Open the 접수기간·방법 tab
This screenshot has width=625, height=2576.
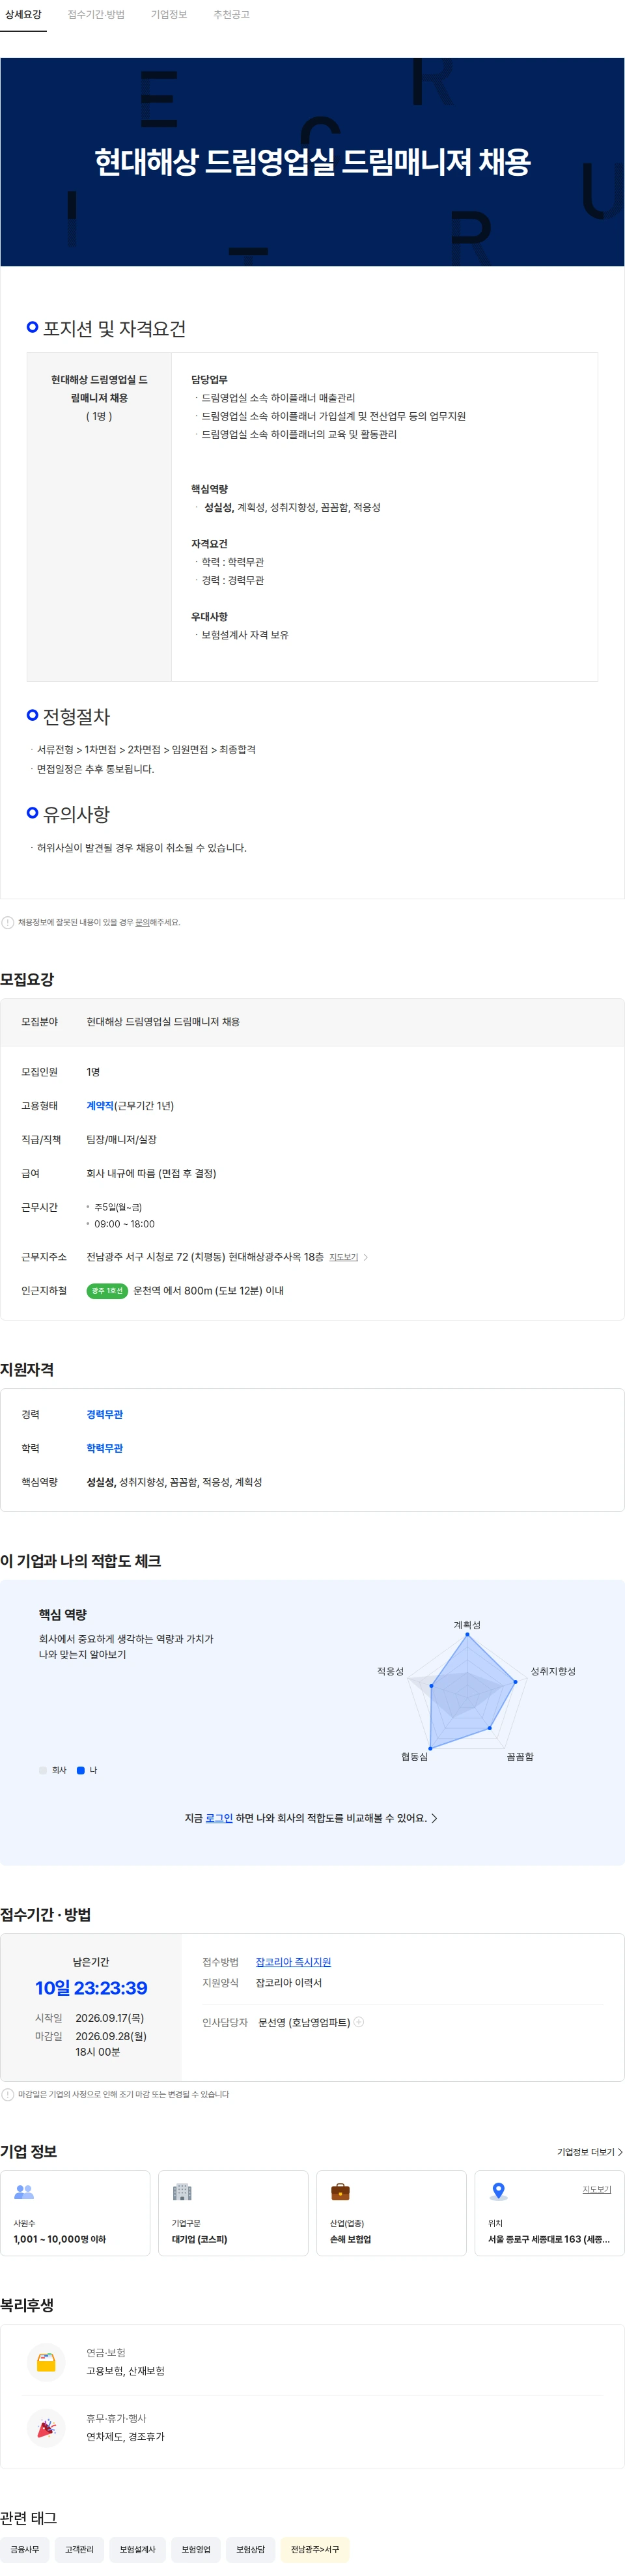(x=96, y=15)
